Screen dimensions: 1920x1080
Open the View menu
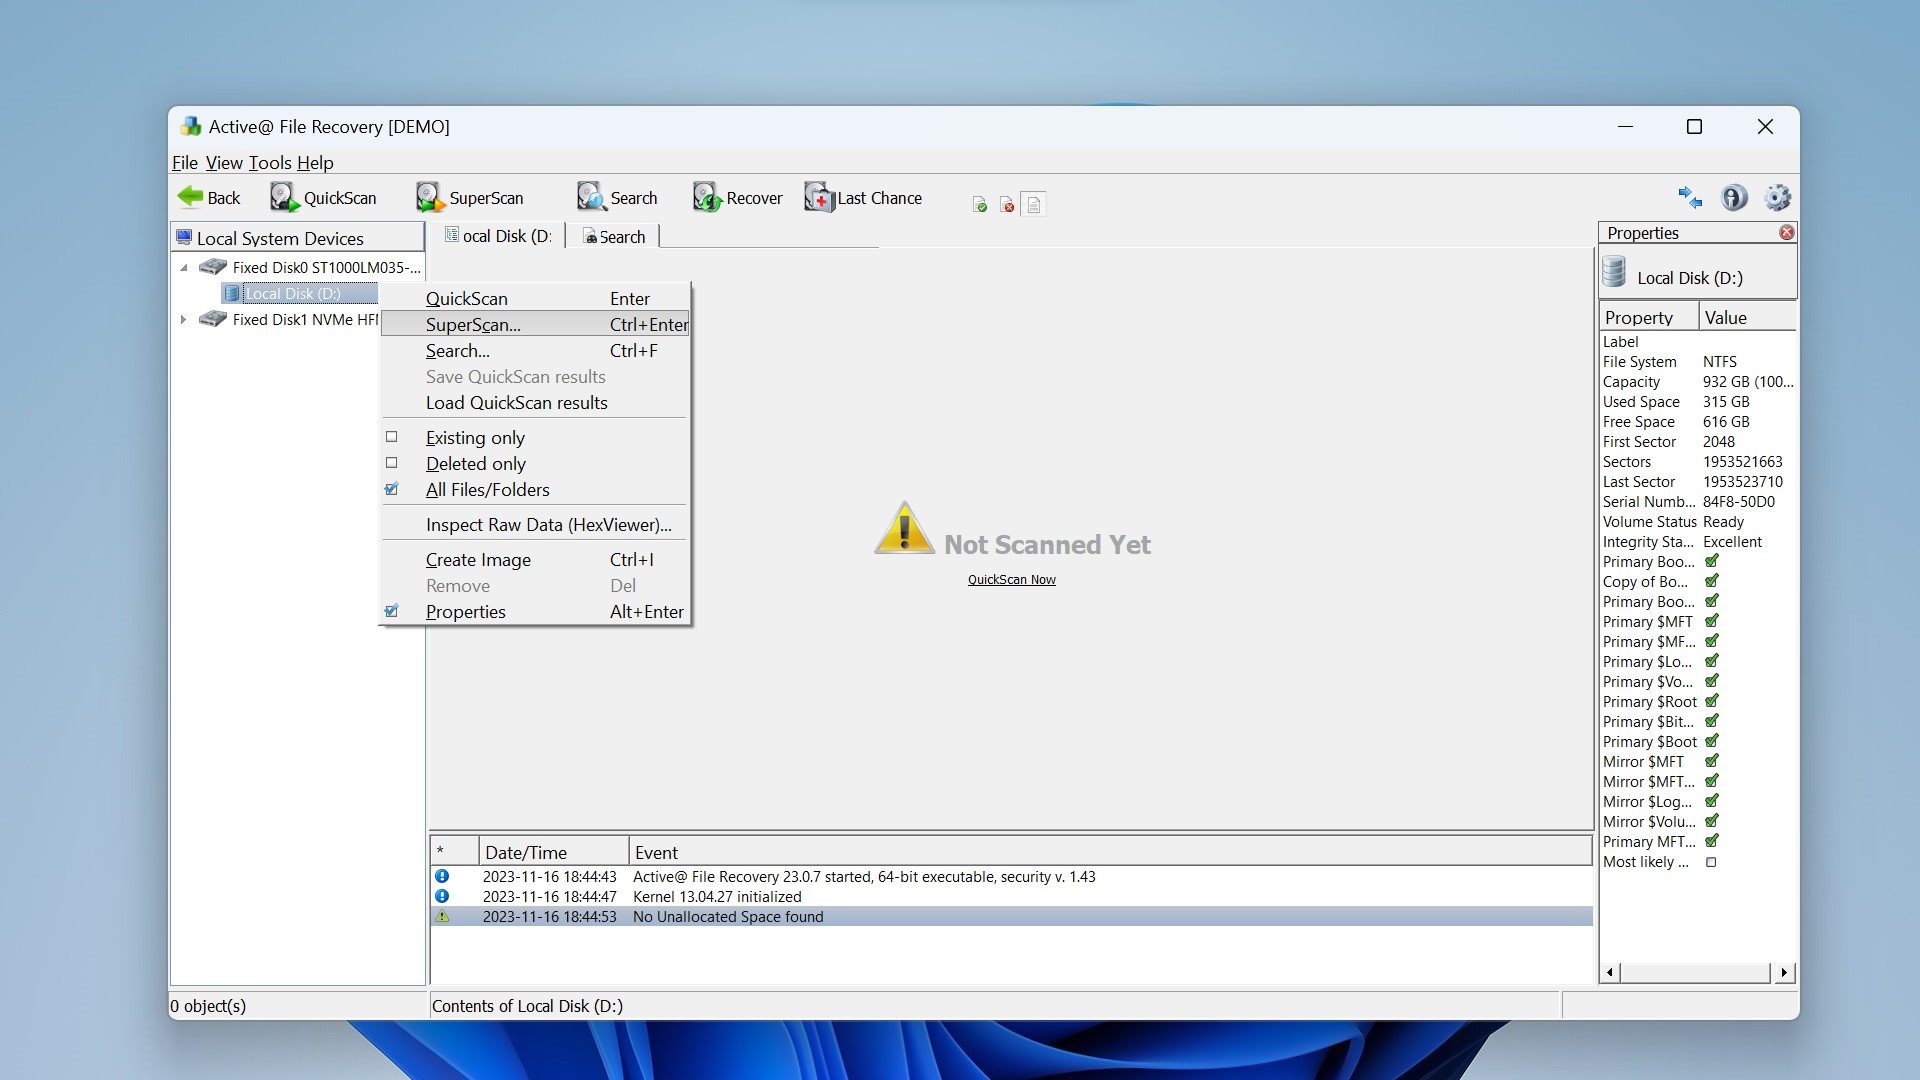point(223,161)
